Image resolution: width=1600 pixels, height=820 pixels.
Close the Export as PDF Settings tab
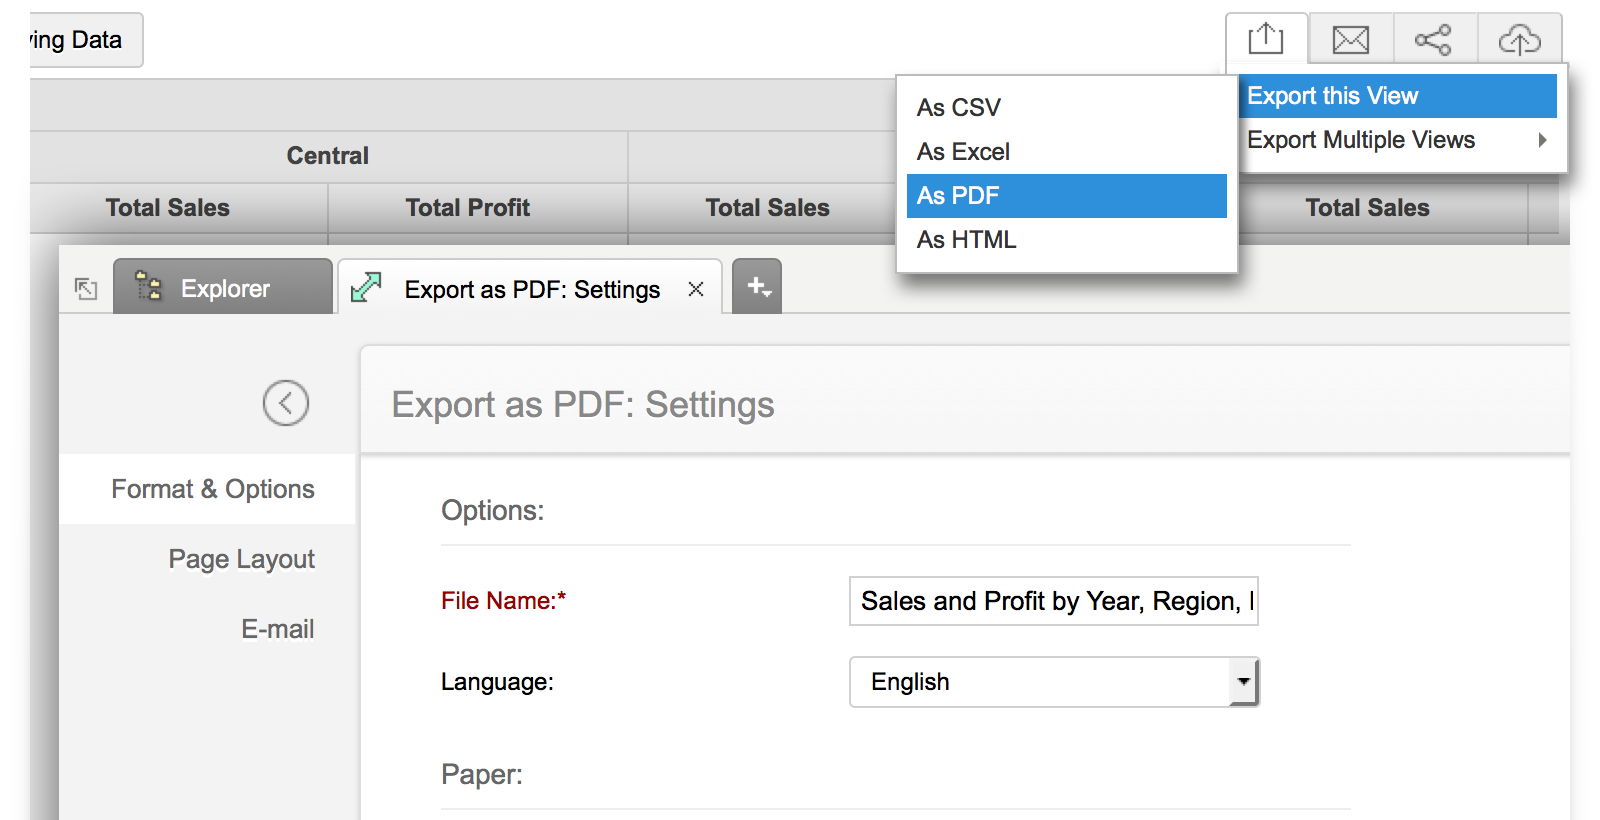[696, 289]
